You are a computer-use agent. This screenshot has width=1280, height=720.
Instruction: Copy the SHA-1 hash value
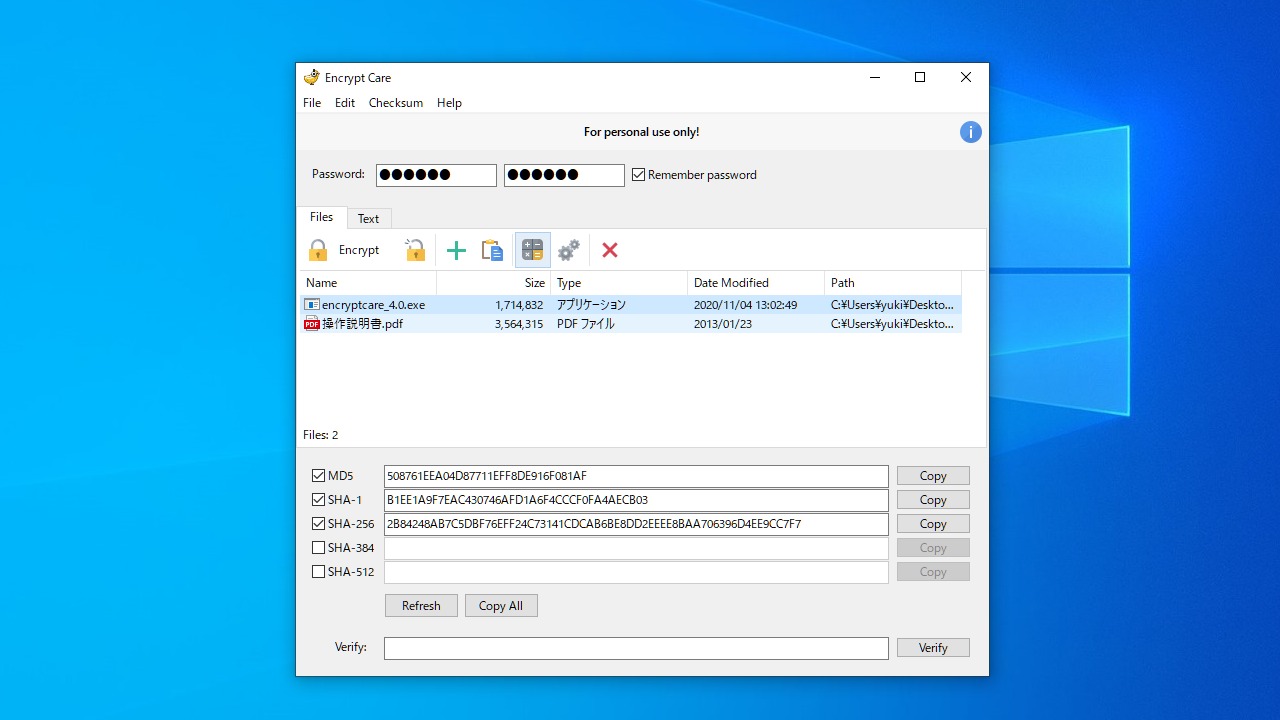click(933, 500)
